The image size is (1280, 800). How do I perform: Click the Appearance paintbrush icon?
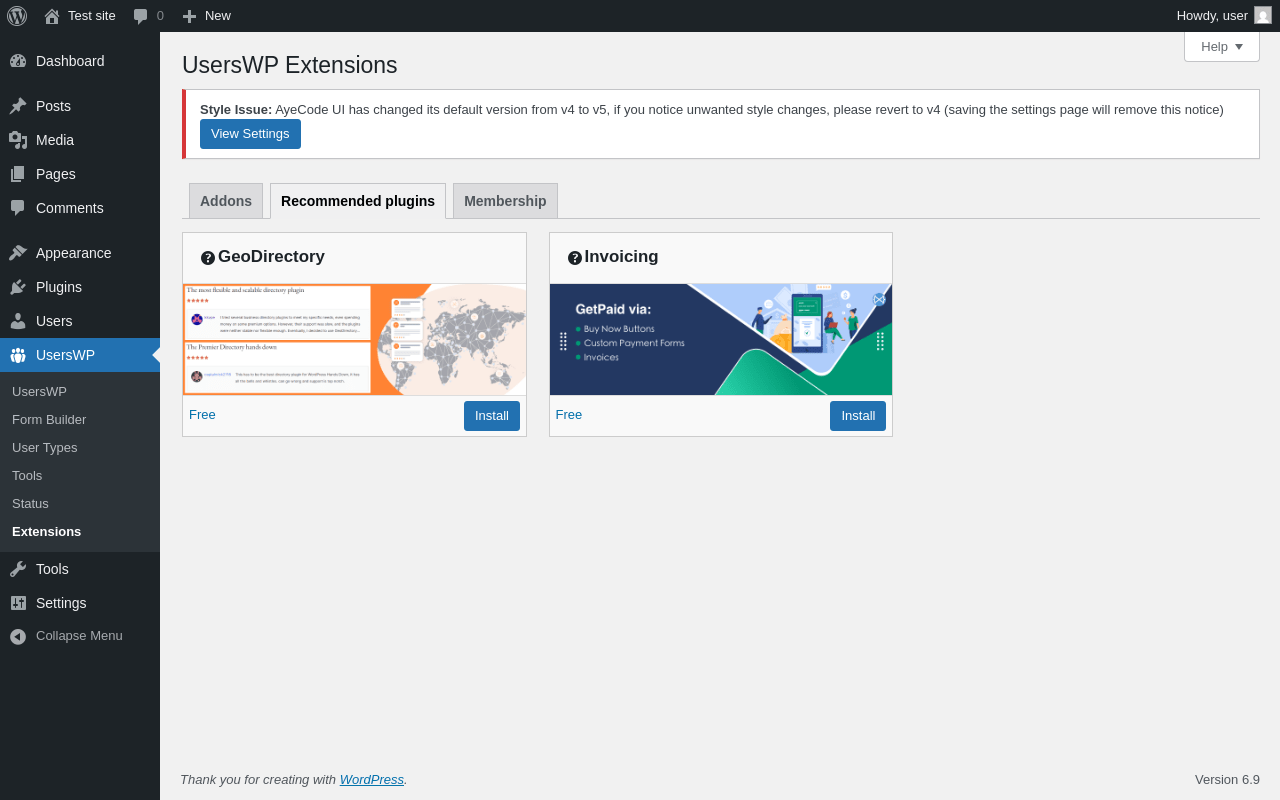[18, 253]
